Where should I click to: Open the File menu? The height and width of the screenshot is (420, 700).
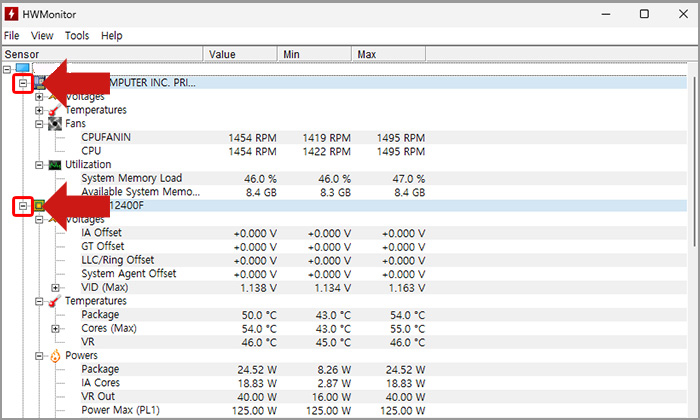pyautogui.click(x=12, y=36)
